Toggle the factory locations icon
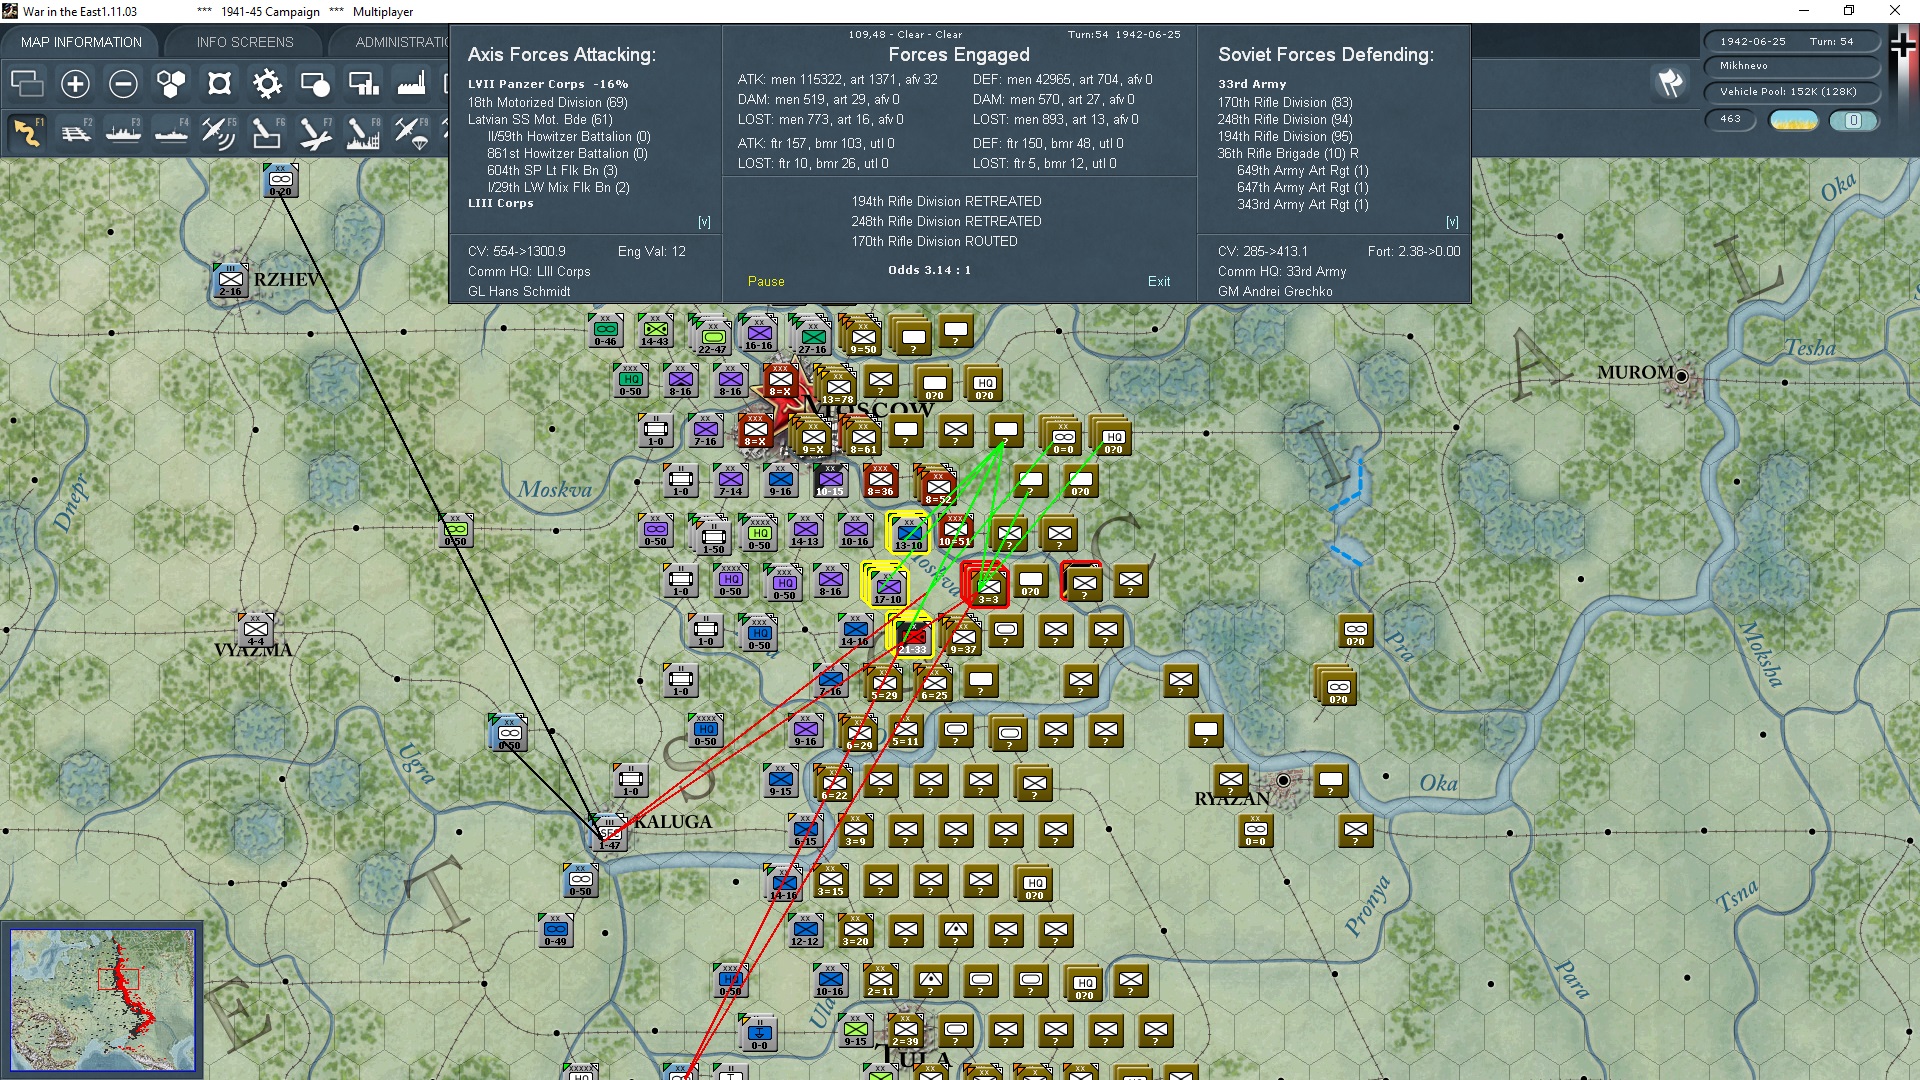The height and width of the screenshot is (1080, 1920). 411,84
